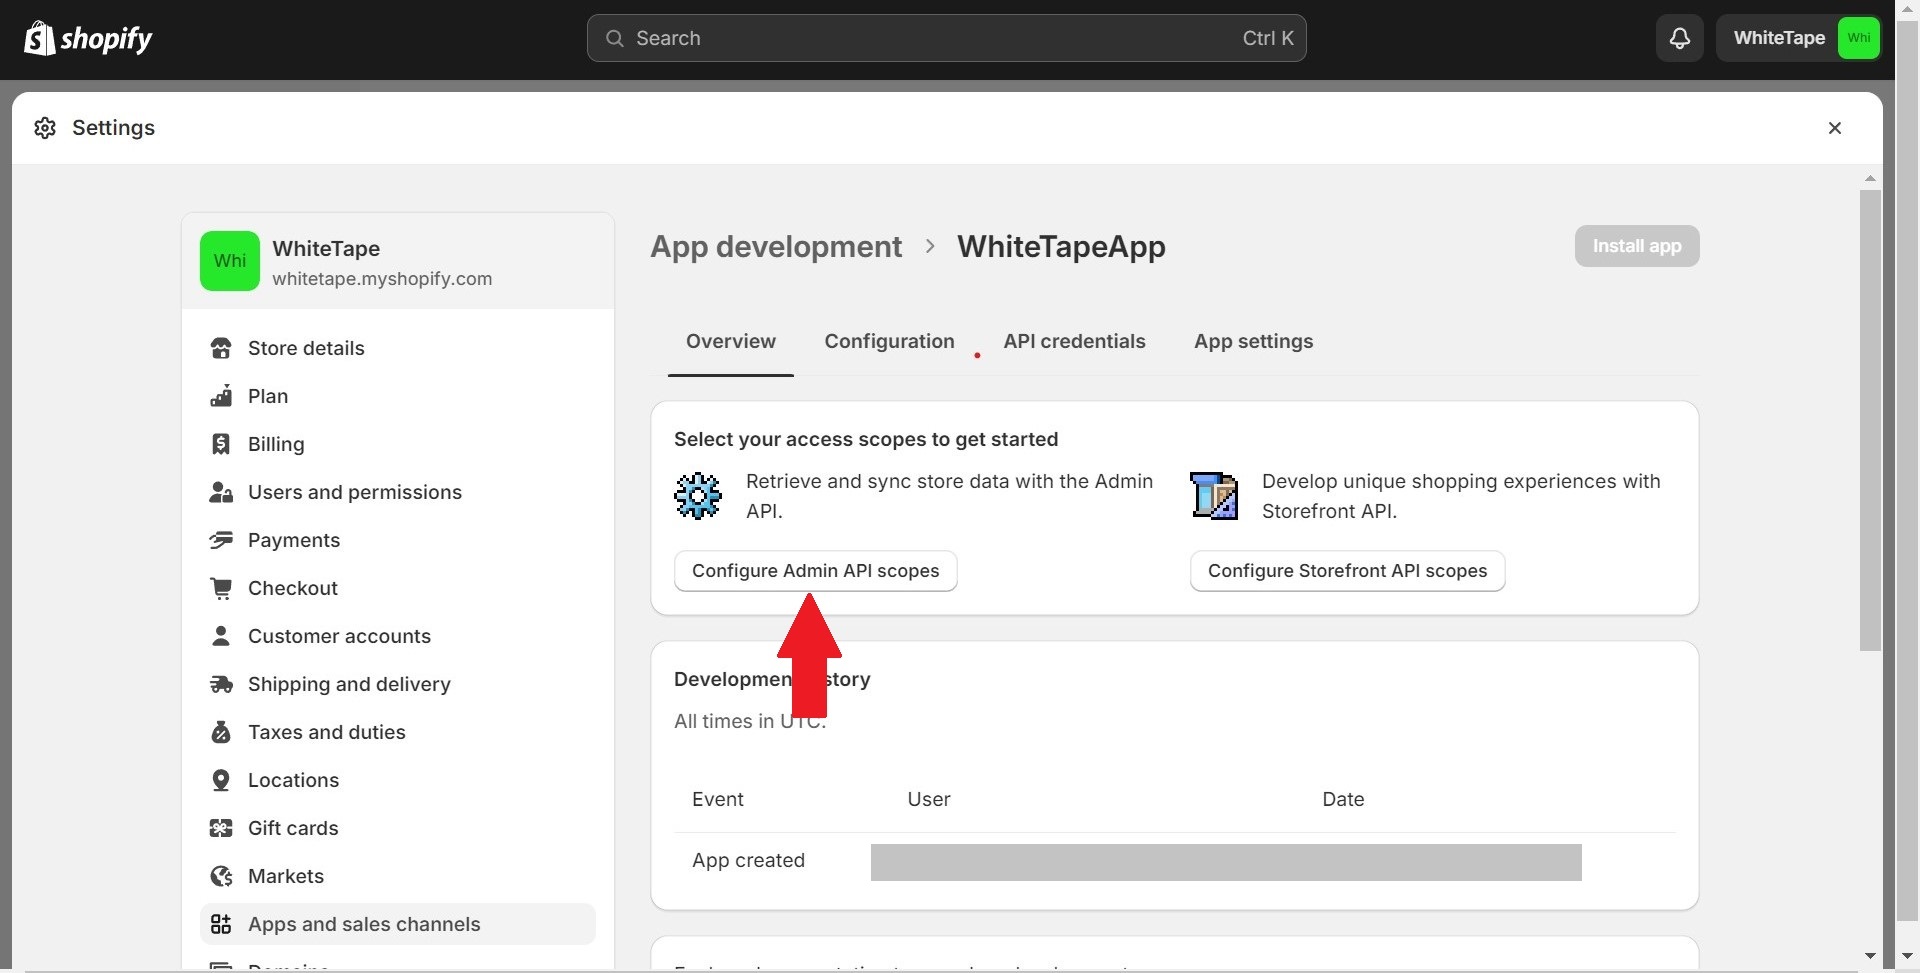This screenshot has height=973, width=1920.
Task: Click the vertical scrollbar thumb
Action: point(1870,420)
